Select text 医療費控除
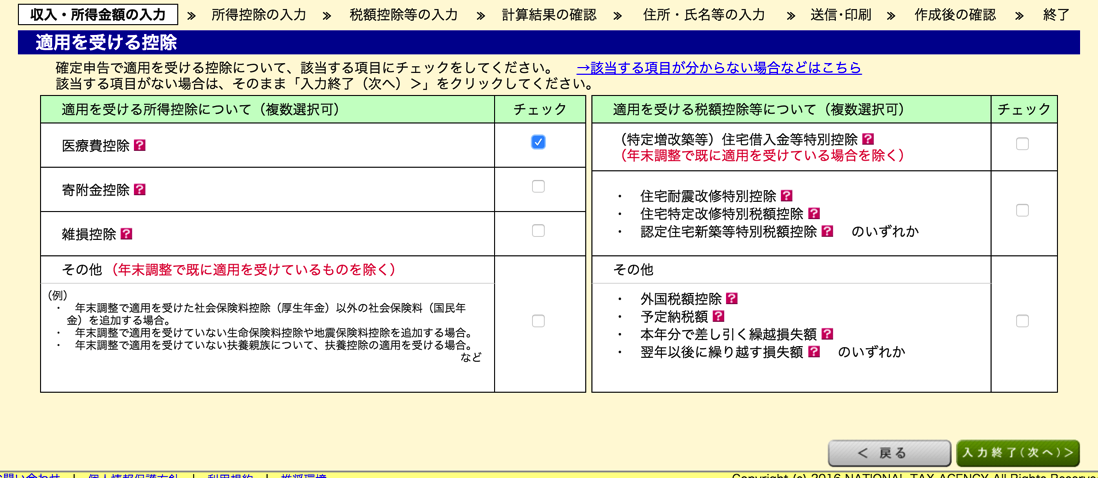This screenshot has width=1098, height=478. (x=96, y=146)
